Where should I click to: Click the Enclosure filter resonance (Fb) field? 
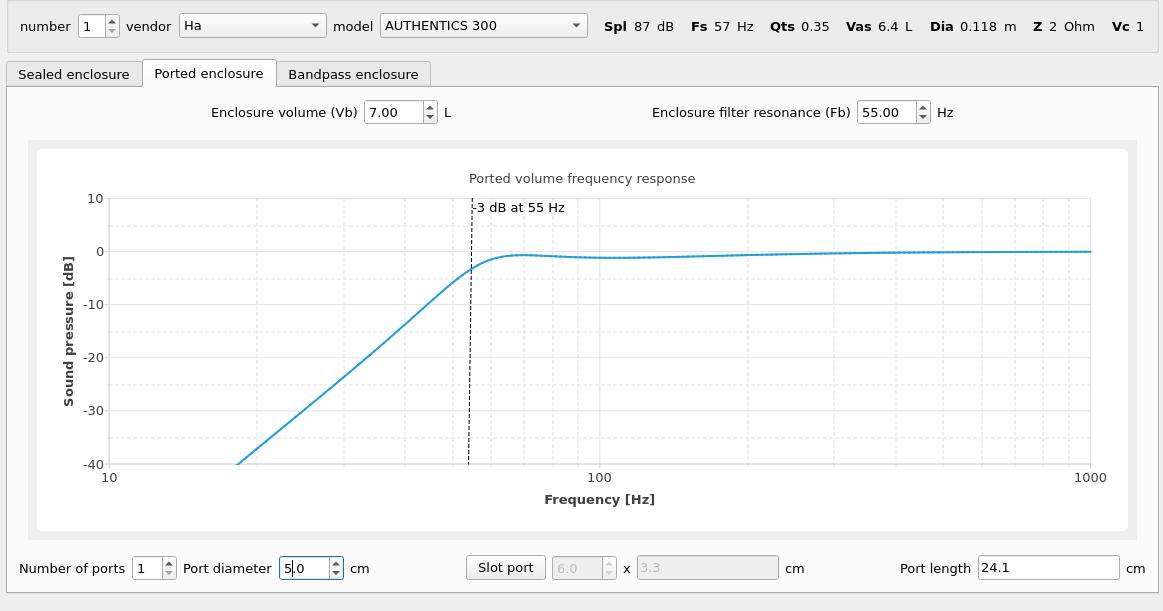(x=883, y=113)
